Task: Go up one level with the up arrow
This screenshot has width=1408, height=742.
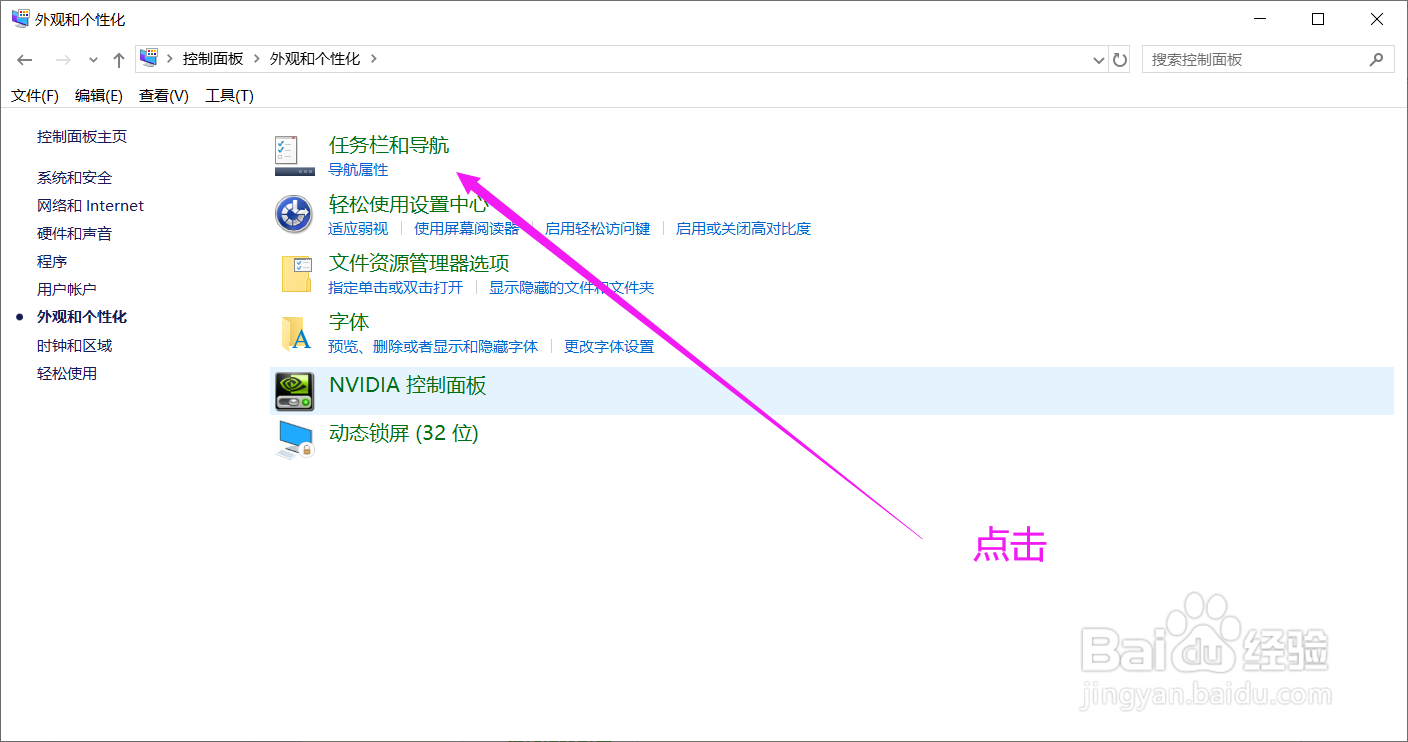Action: (x=119, y=60)
